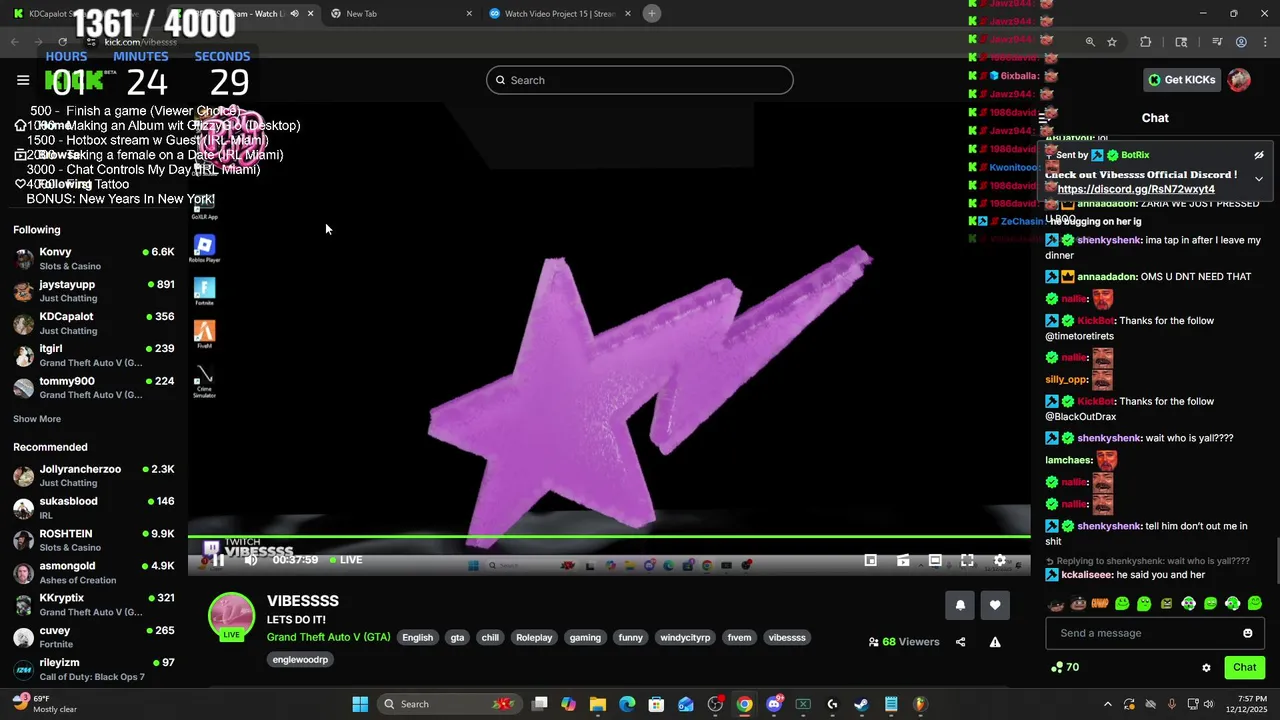Select the windycityrp tag
The image size is (1280, 720).
685,637
